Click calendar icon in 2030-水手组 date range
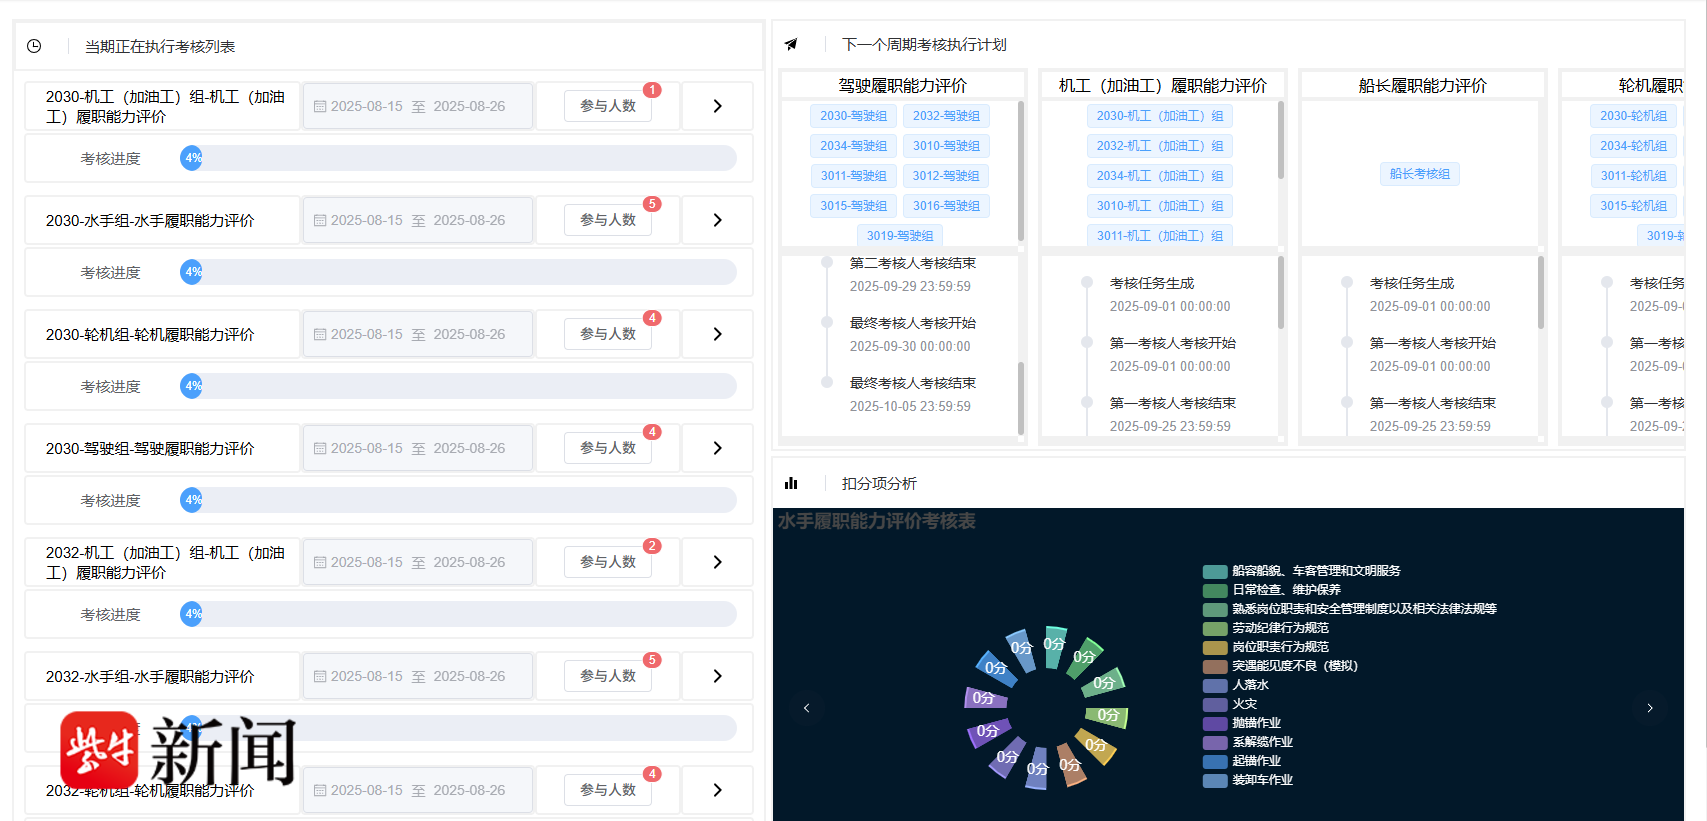This screenshot has height=821, width=1707. (x=320, y=220)
